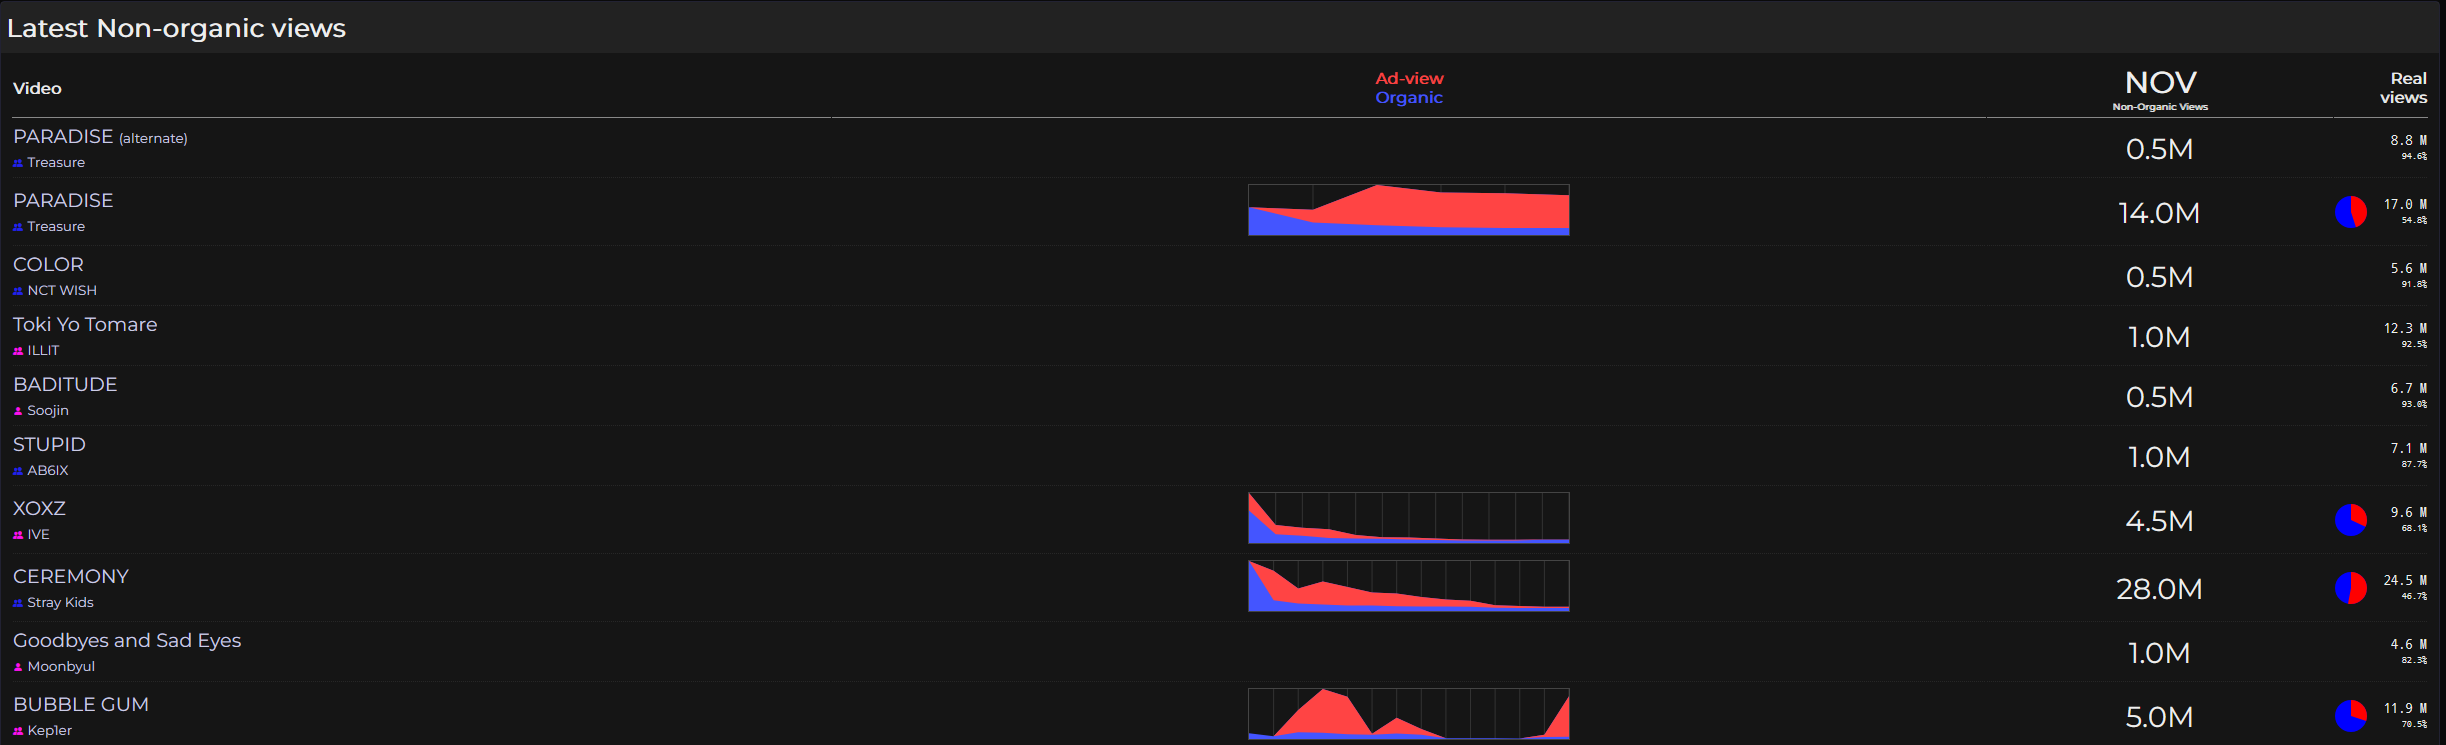Open the PARADISE ad-view area chart
The image size is (2446, 745).
(x=1409, y=210)
